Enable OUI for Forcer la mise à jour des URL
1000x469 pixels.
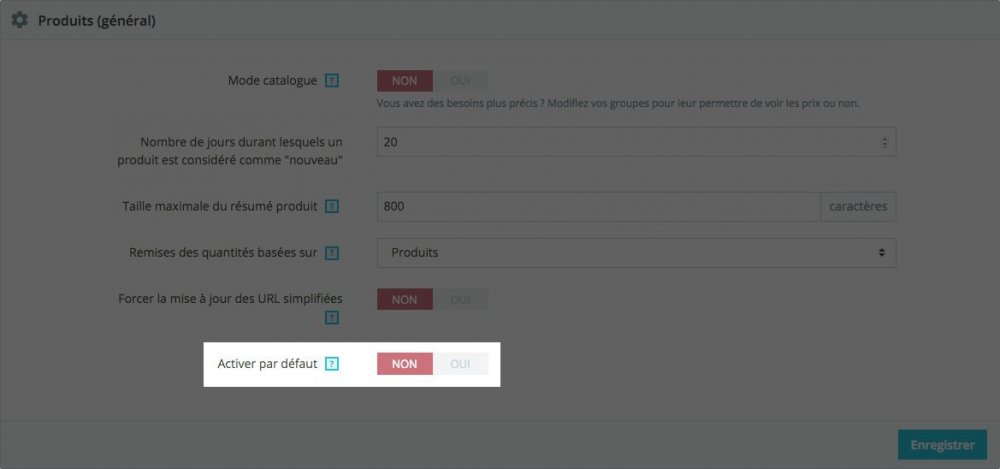[x=460, y=299]
